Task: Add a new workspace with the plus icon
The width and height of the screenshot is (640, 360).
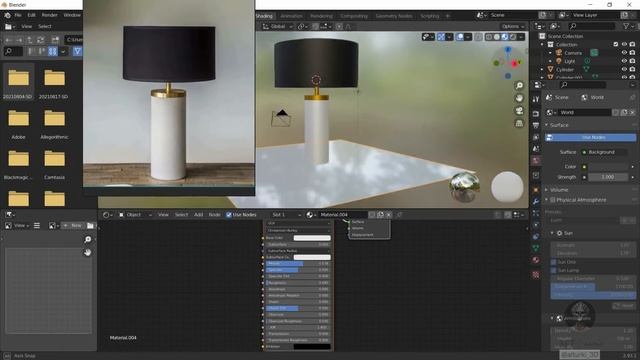Action: [448, 16]
